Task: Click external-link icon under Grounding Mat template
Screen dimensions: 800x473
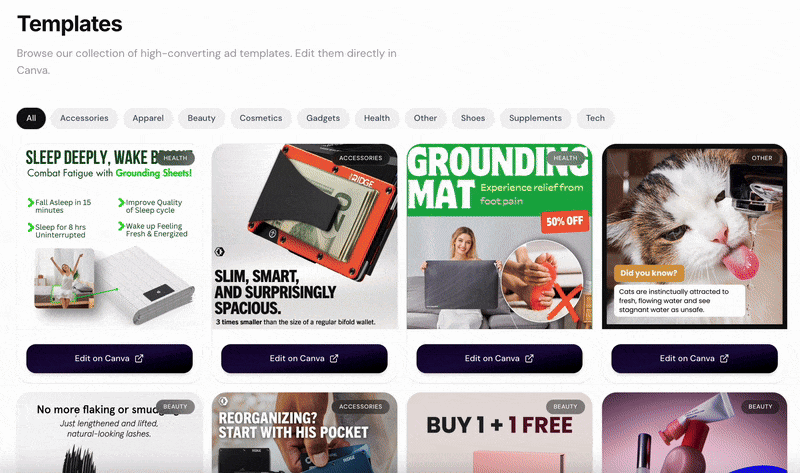Action: tap(529, 358)
